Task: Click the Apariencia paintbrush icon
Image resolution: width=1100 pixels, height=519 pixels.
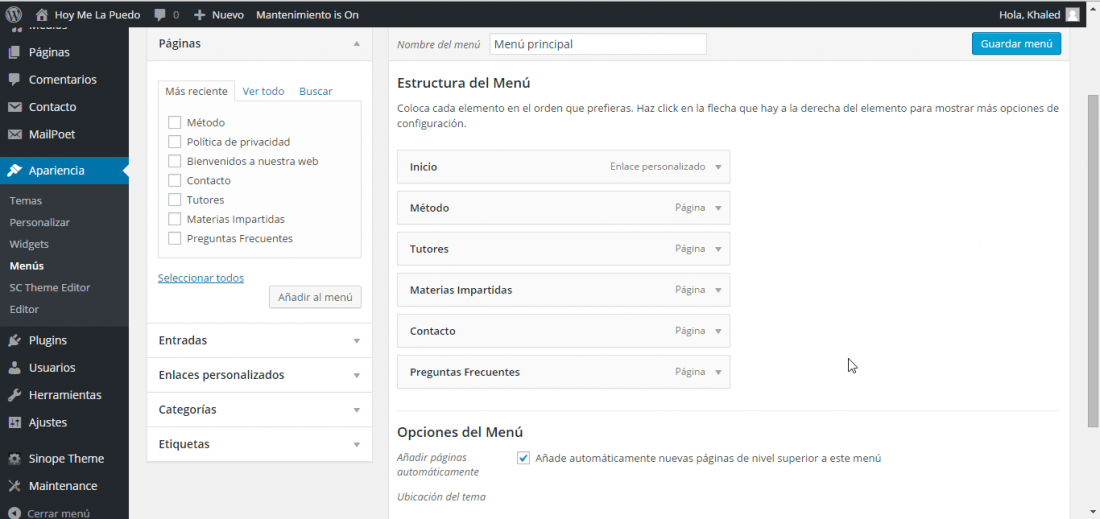Action: tap(14, 170)
